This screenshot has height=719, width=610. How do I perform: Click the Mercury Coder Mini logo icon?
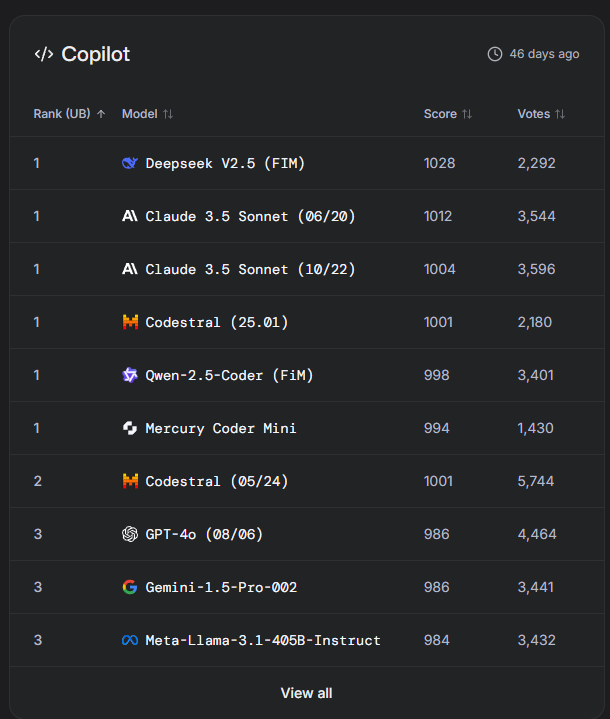[x=130, y=428]
